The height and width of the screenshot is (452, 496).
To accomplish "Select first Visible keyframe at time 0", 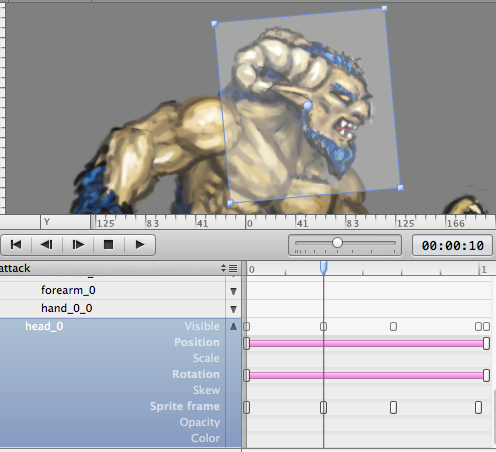I will point(247,326).
